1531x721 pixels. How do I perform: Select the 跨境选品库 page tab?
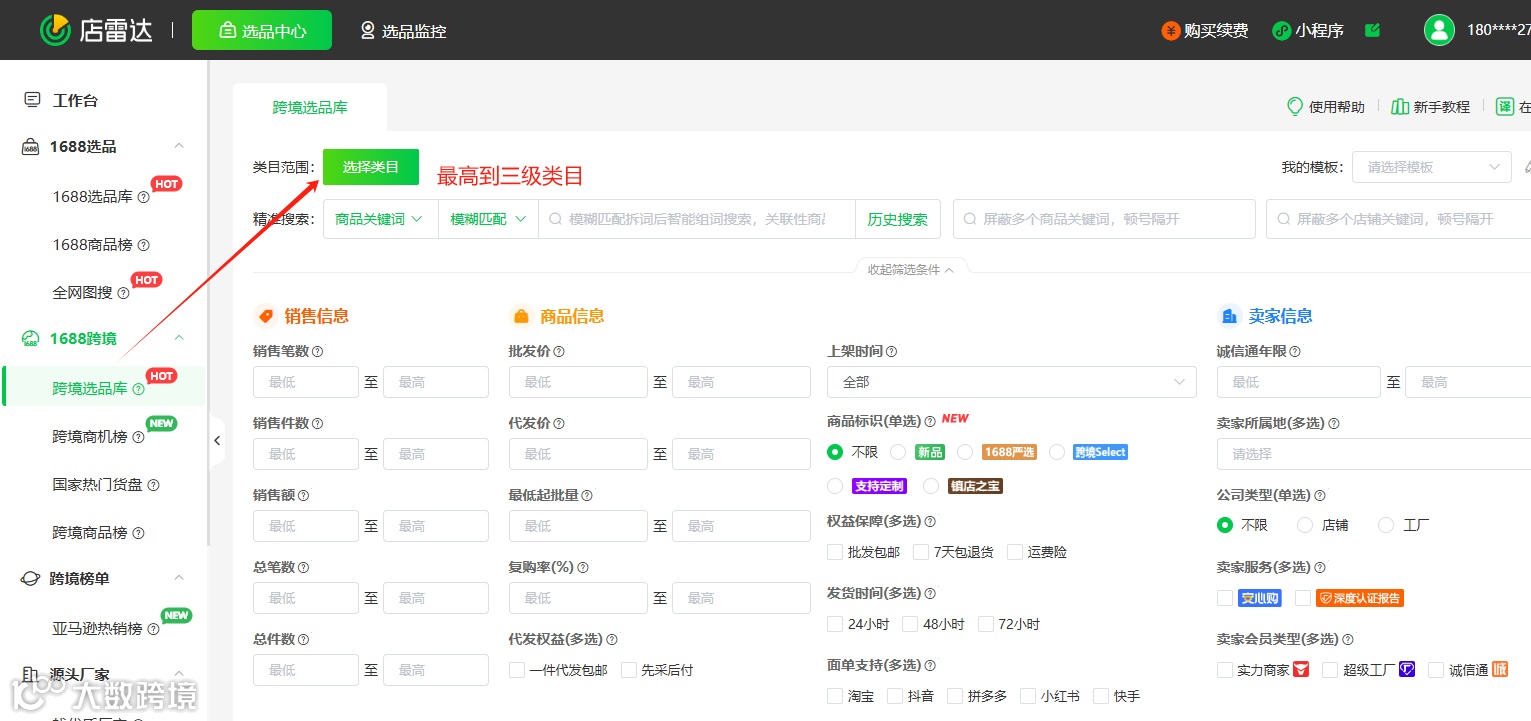point(310,107)
